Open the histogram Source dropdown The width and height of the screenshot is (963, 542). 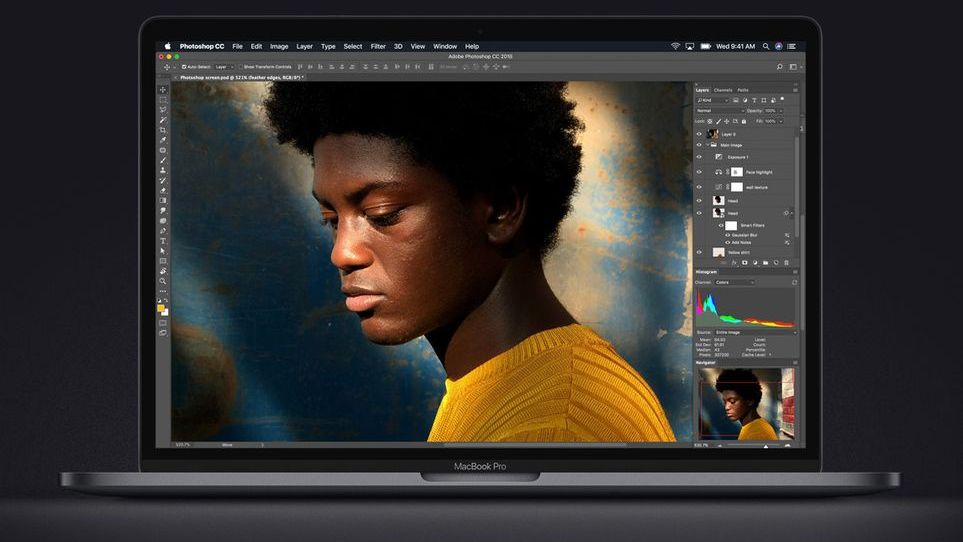click(756, 332)
